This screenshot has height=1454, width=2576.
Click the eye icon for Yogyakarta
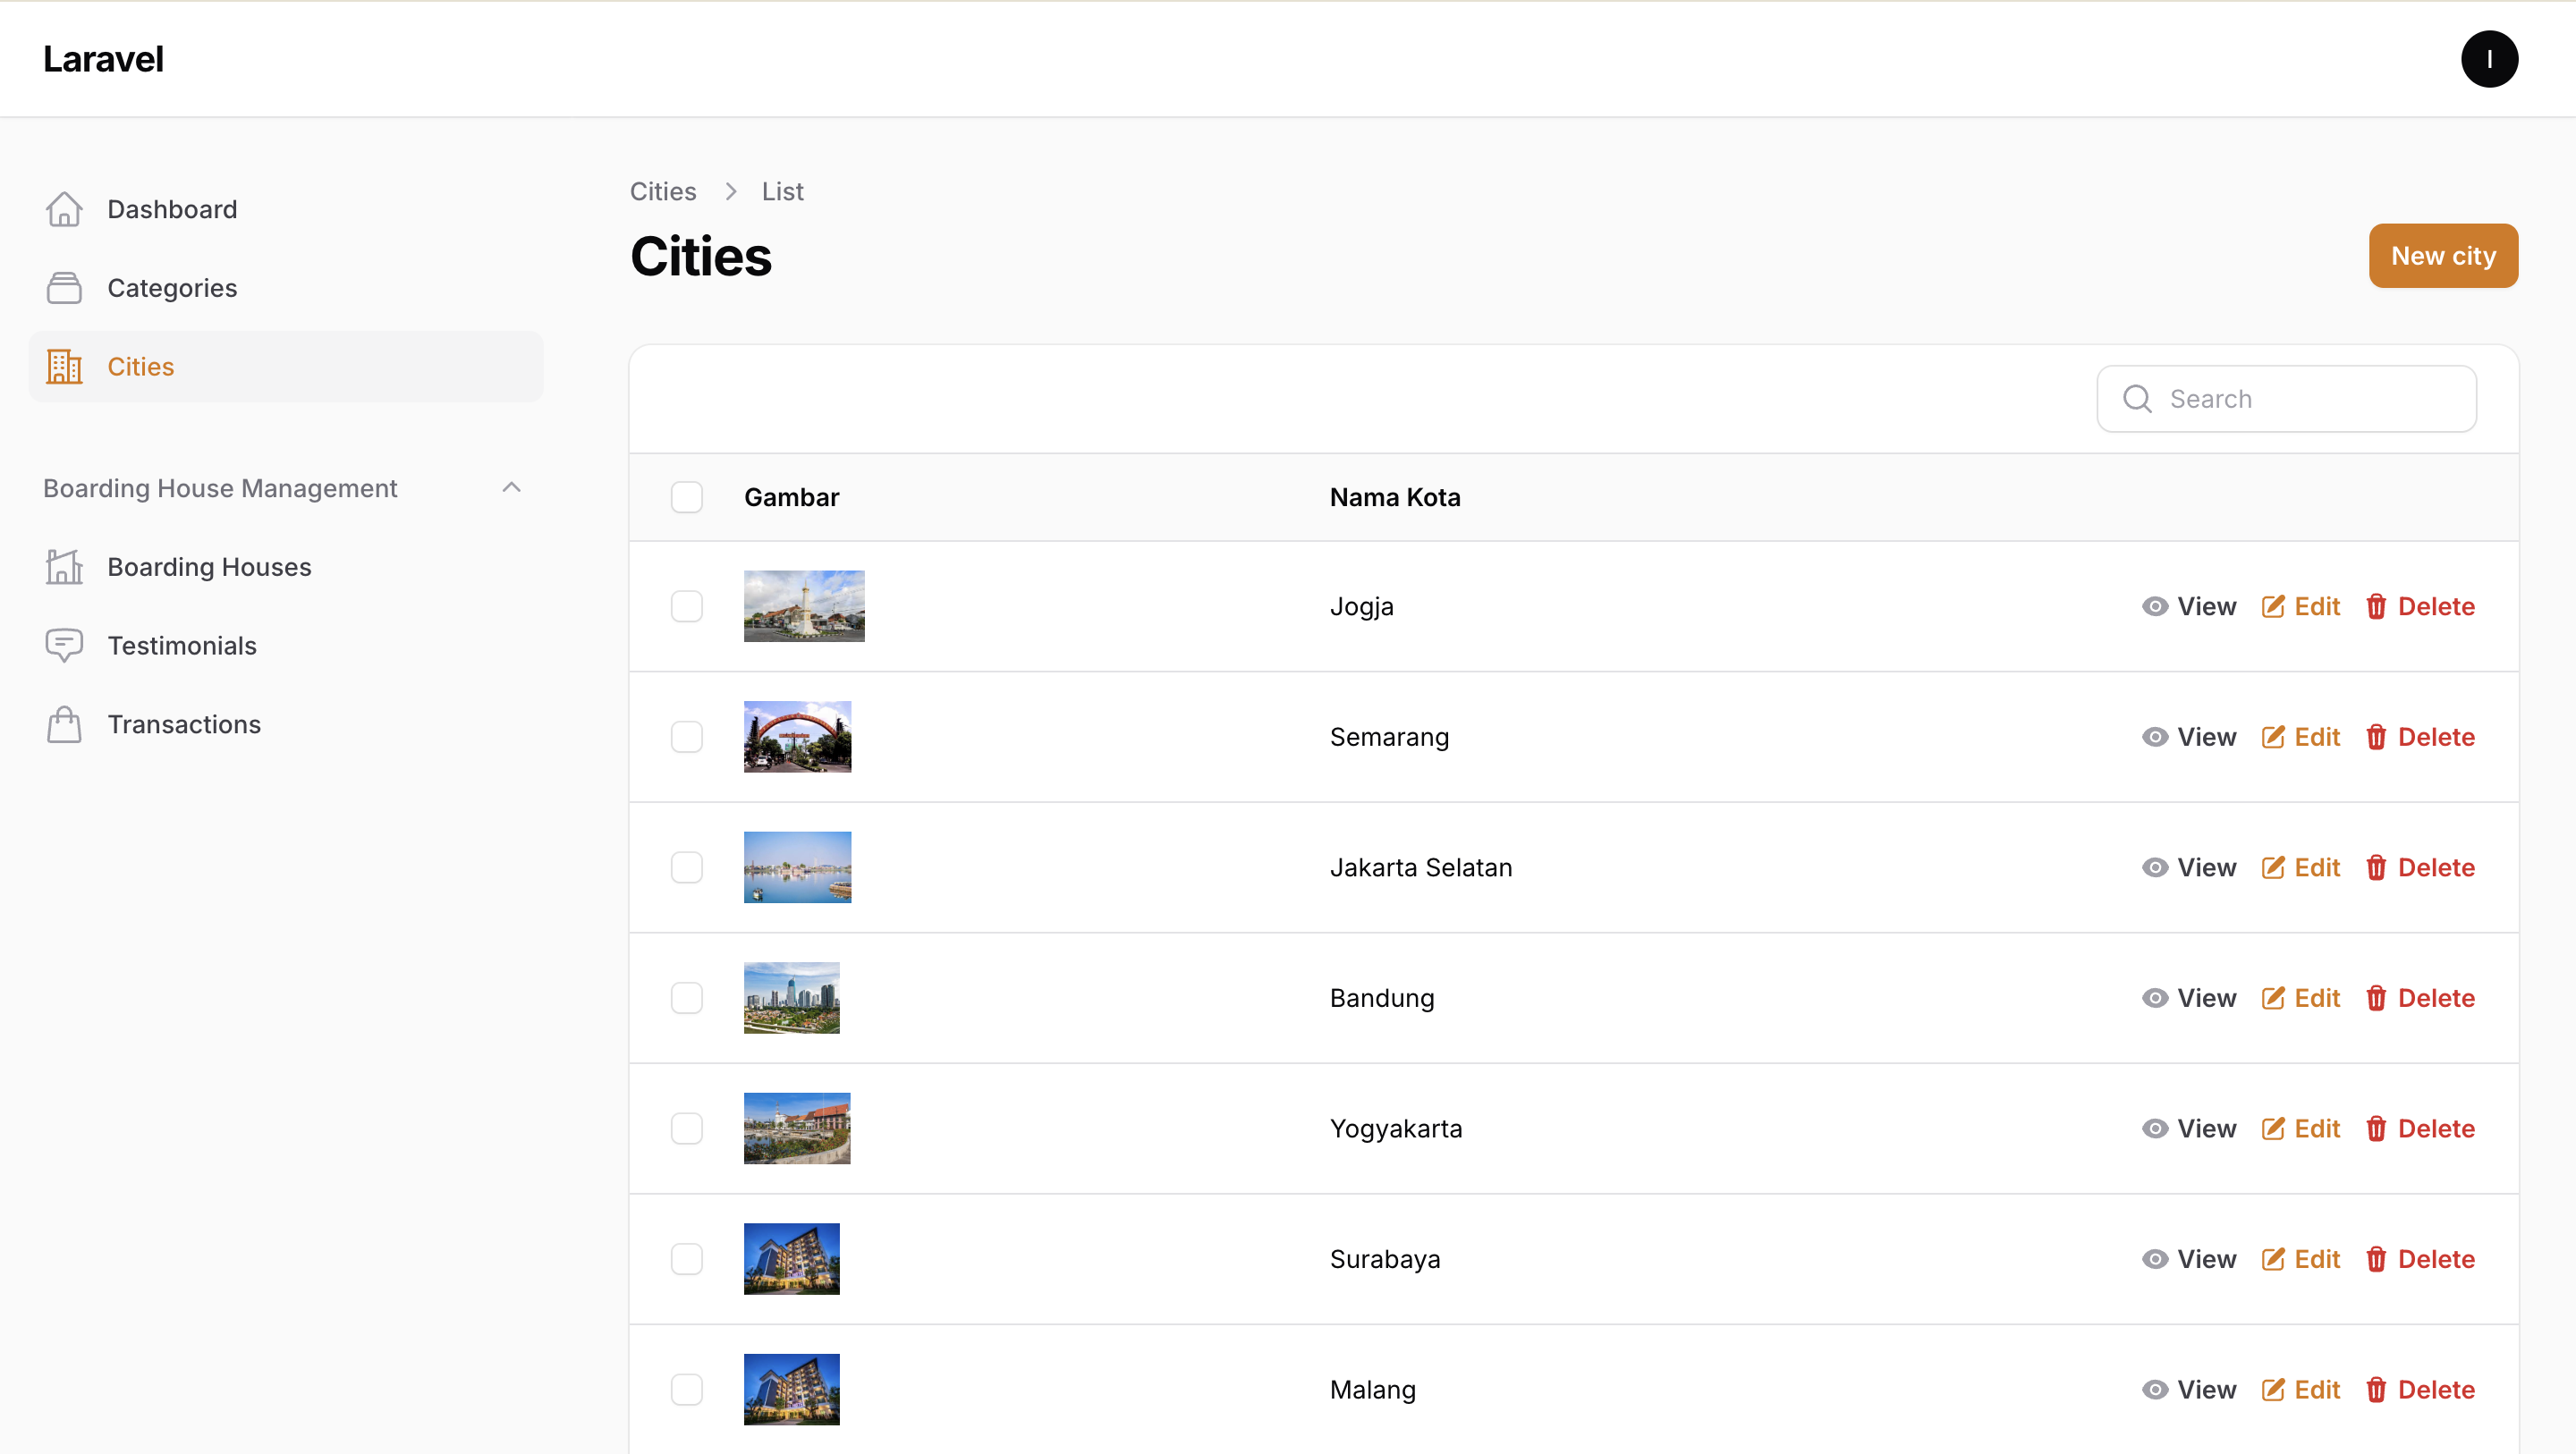(x=2155, y=1129)
